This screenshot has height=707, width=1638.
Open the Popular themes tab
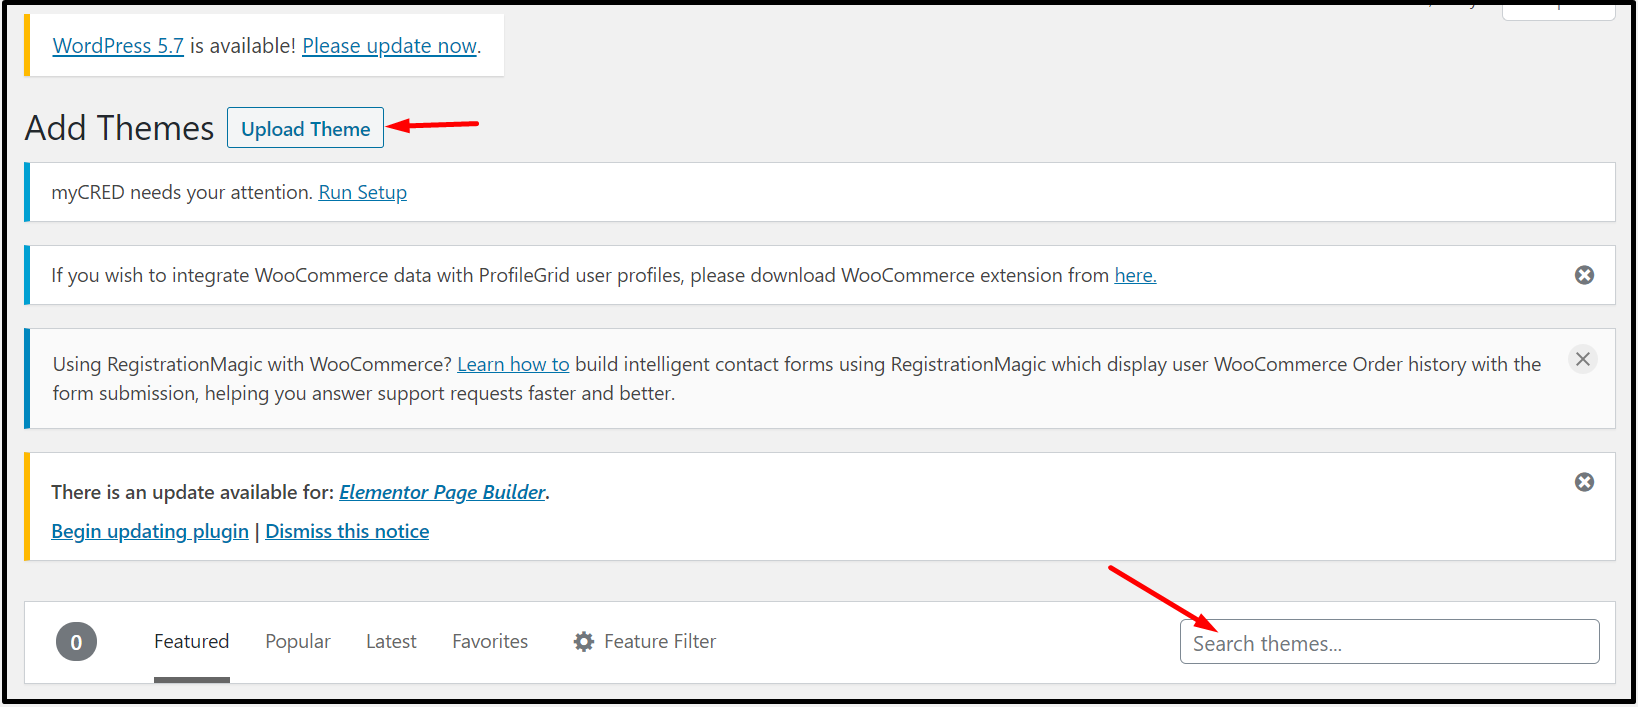point(297,642)
